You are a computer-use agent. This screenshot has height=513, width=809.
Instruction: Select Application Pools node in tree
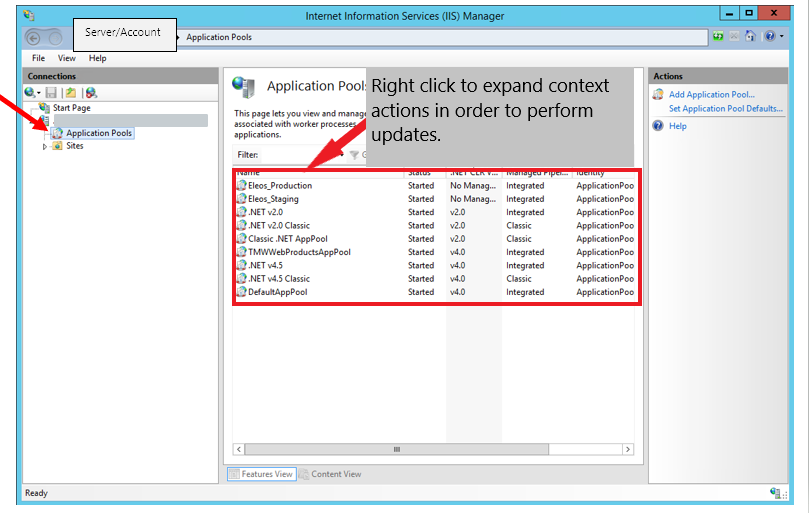pos(99,133)
